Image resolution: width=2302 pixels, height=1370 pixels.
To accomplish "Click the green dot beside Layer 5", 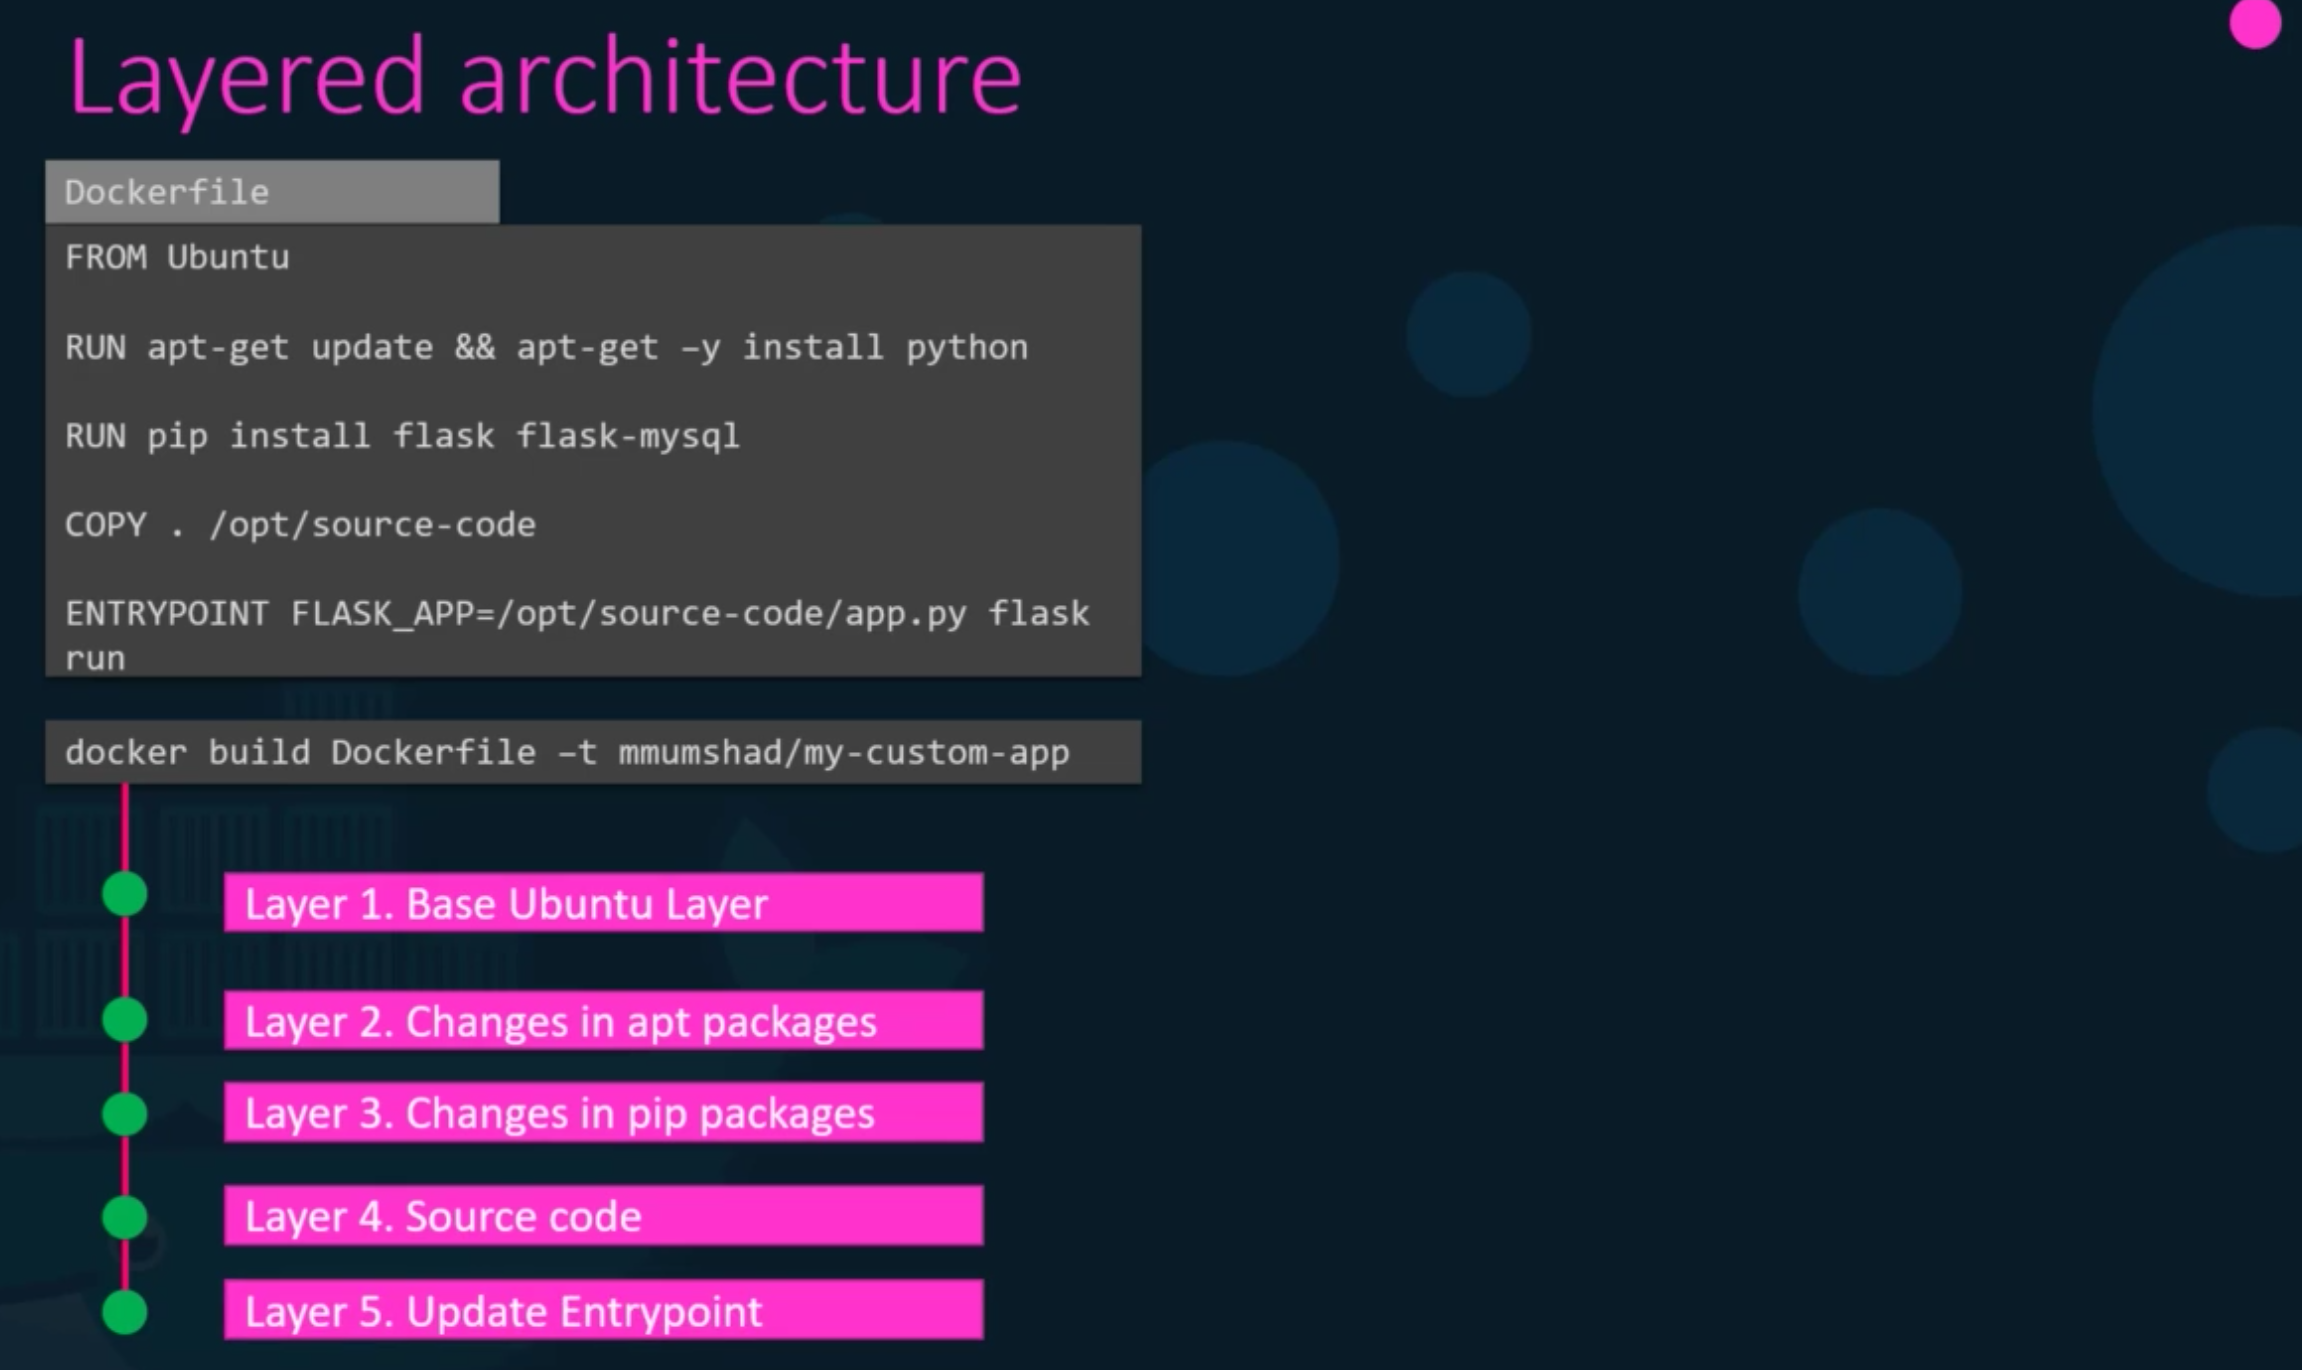I will pos(125,1312).
